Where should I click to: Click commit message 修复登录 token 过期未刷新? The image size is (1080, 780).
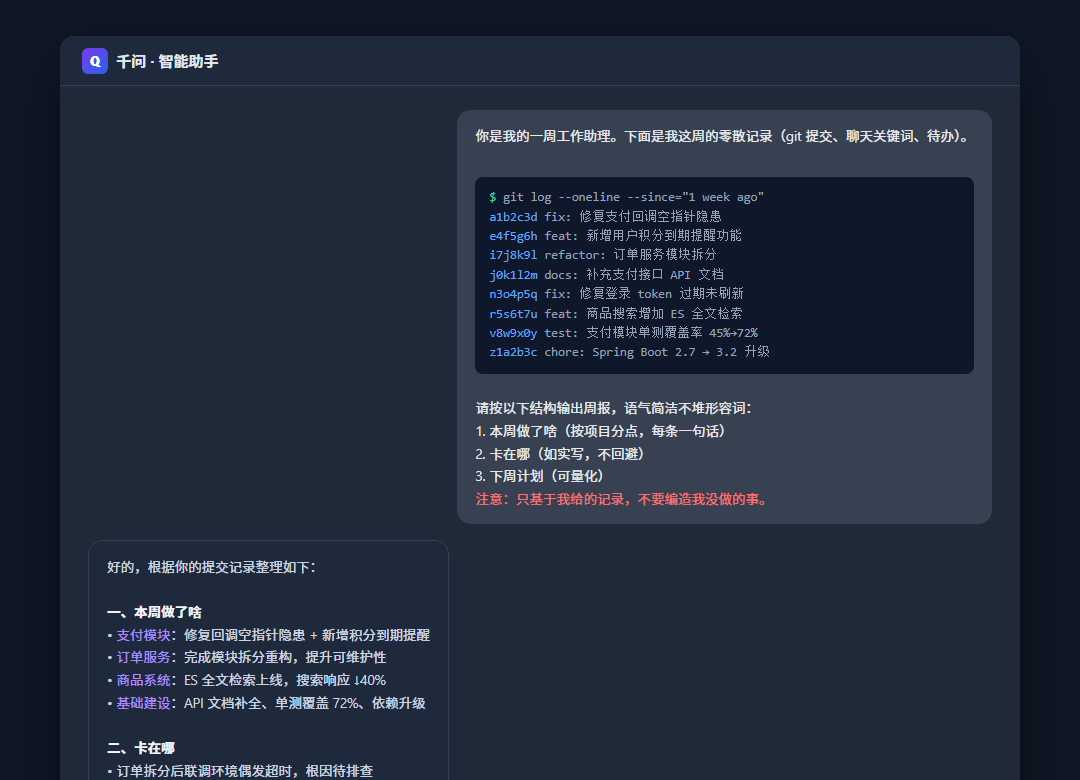661,294
